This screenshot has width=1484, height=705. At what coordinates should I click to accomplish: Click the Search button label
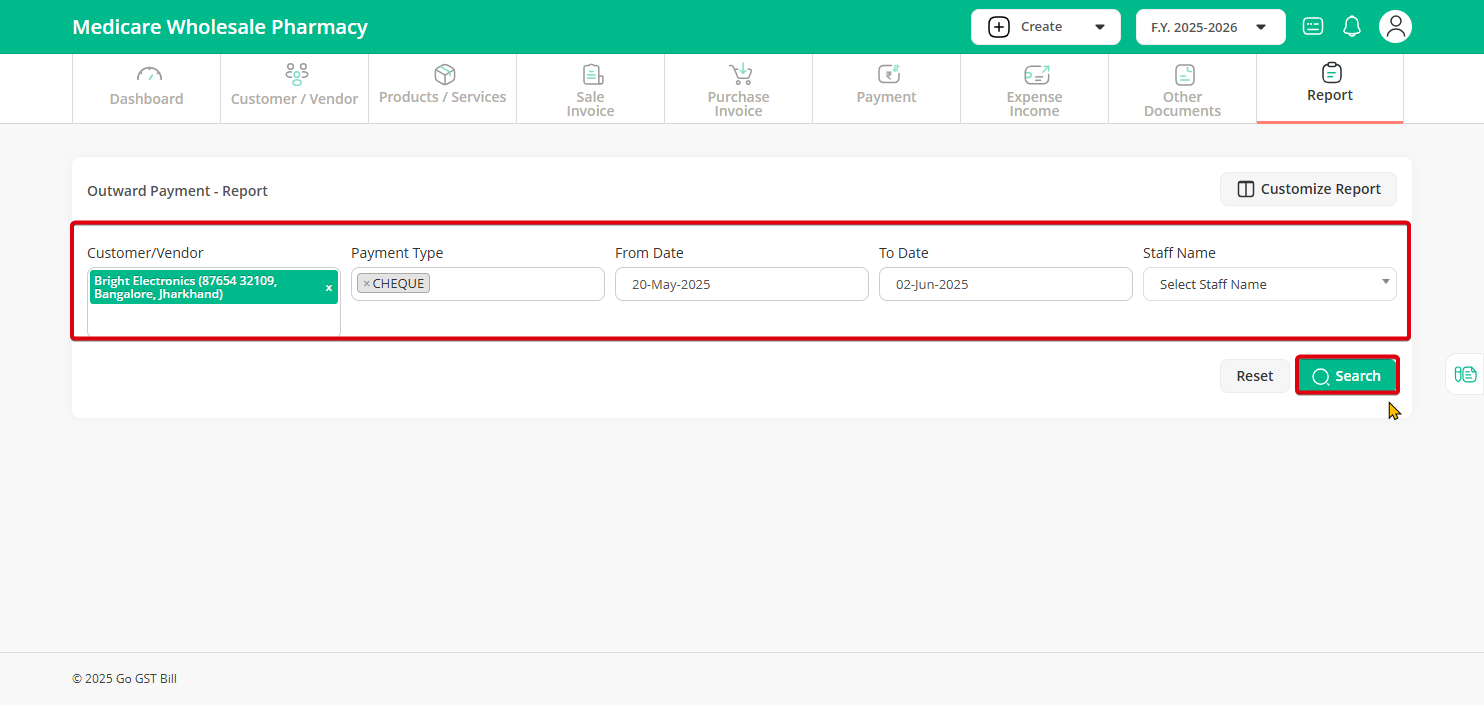tap(1358, 376)
